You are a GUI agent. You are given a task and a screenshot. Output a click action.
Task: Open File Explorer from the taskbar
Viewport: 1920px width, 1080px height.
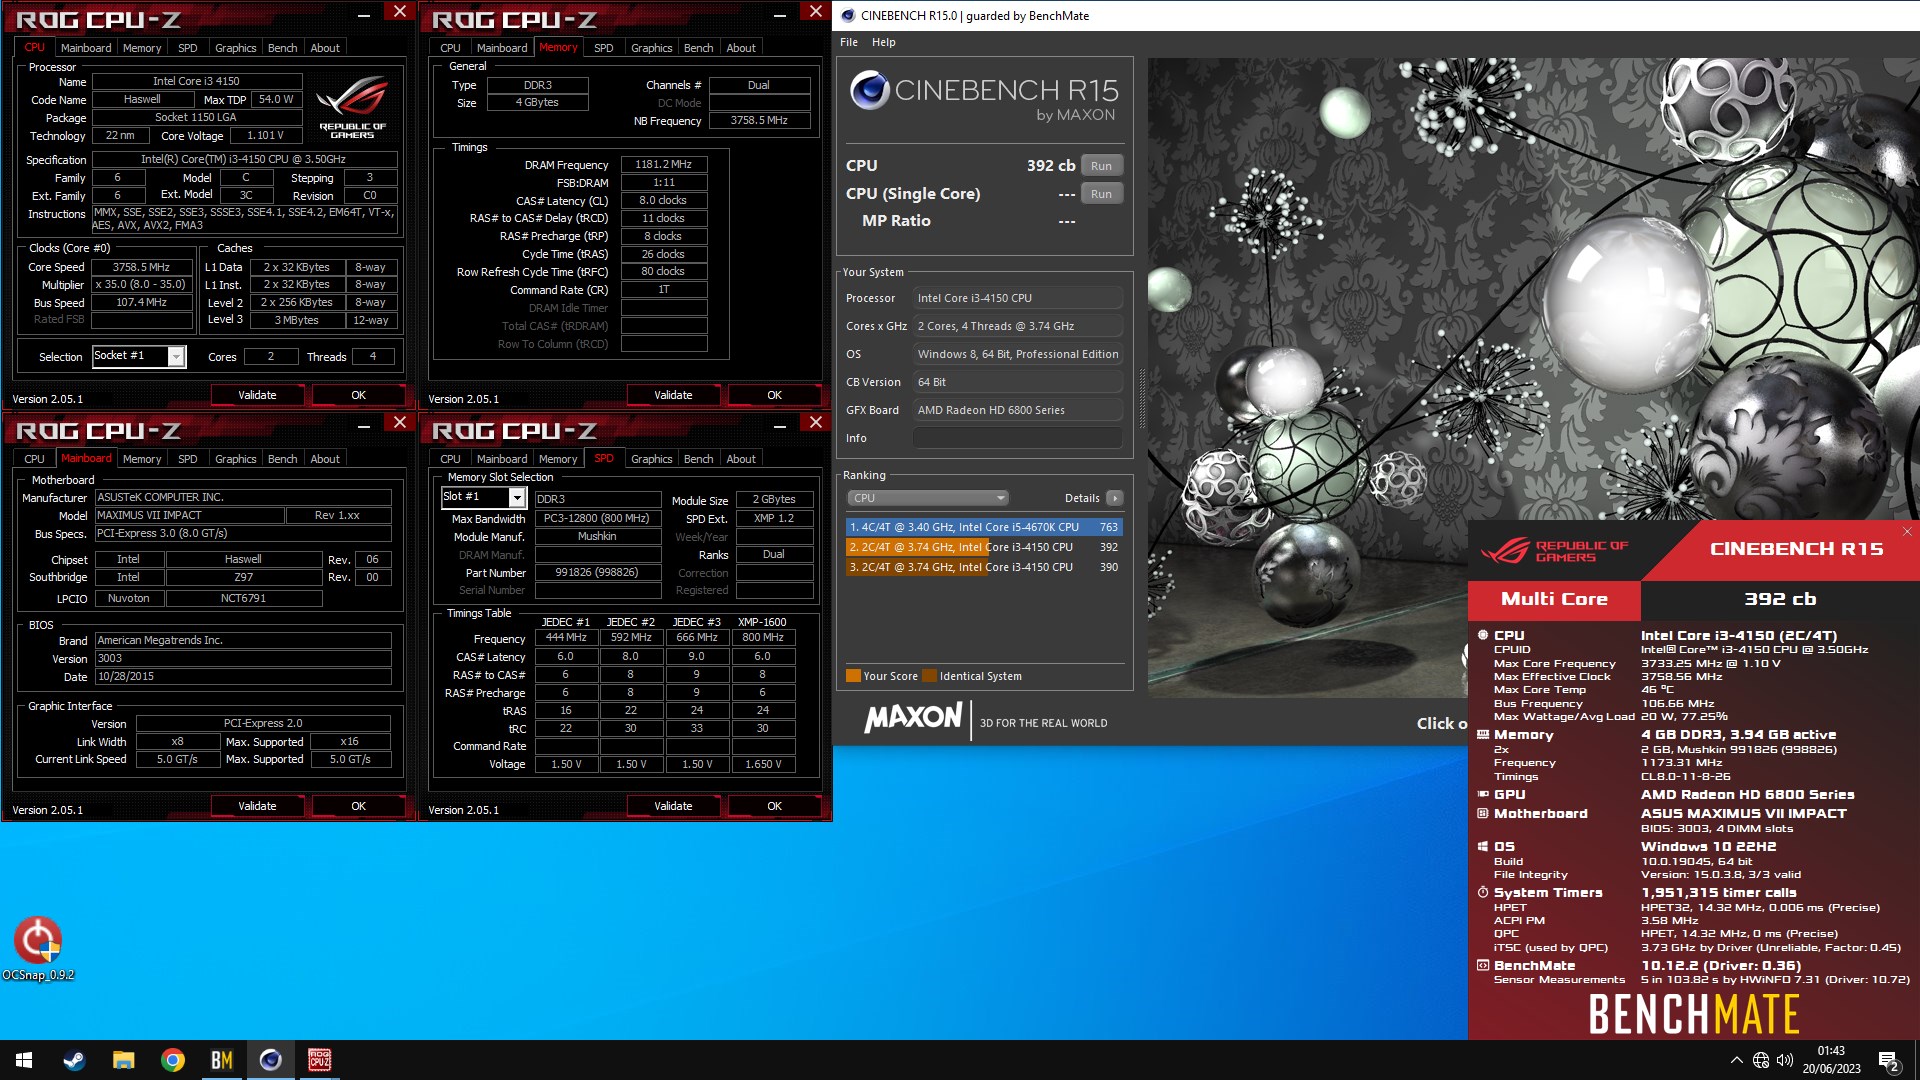coord(123,1060)
